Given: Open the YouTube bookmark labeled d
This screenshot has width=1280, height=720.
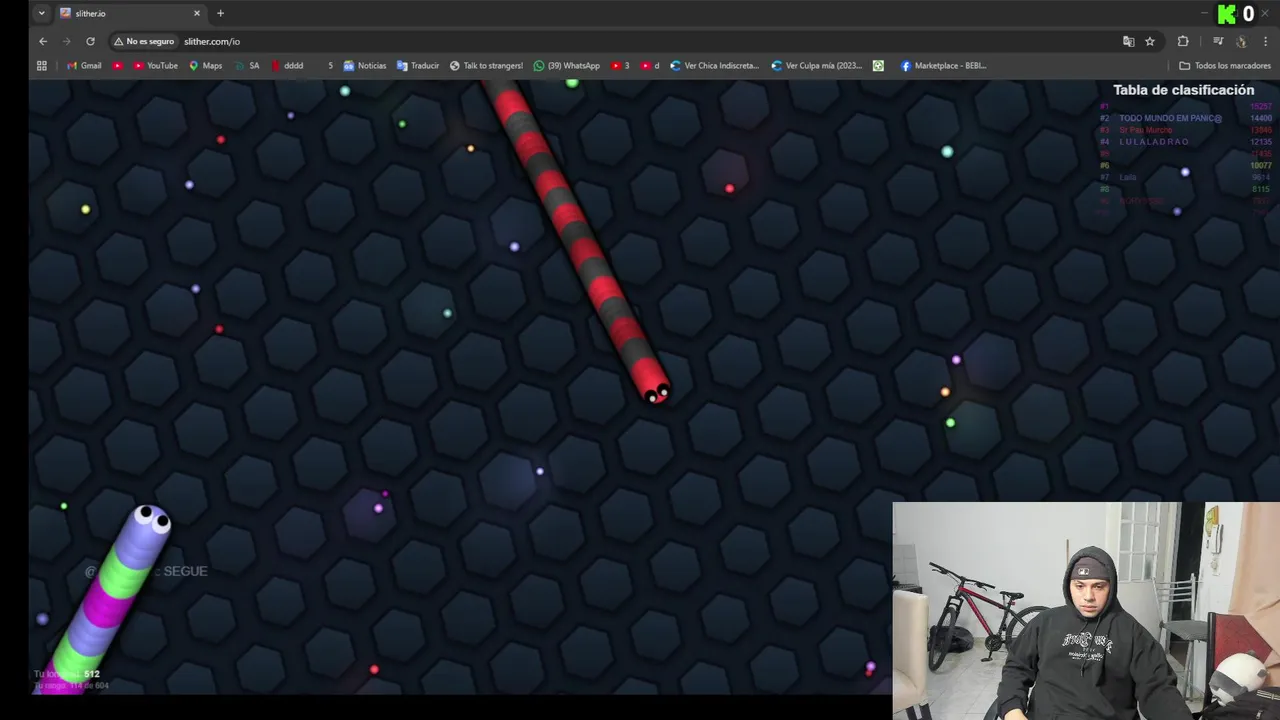Looking at the screenshot, I should point(650,65).
